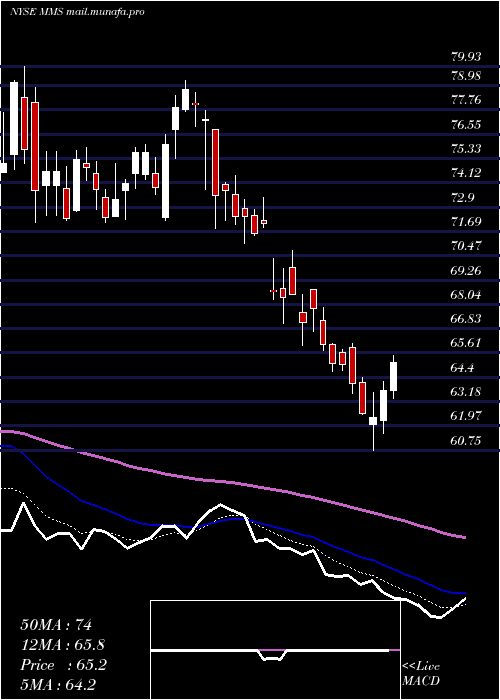500x700 pixels.
Task: Select the 71.69 price level label
Action: click(x=467, y=221)
